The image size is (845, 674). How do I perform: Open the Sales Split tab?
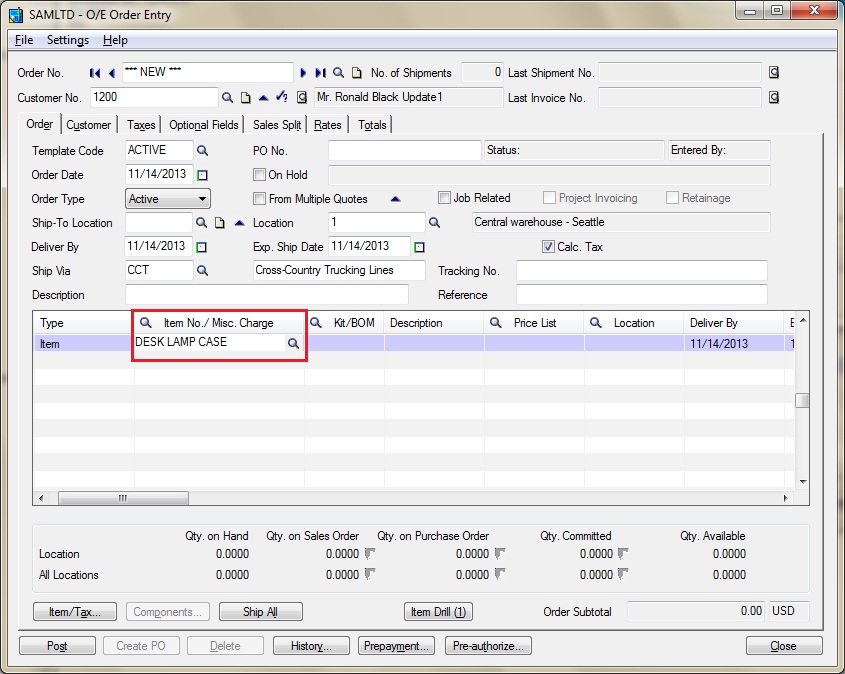277,125
